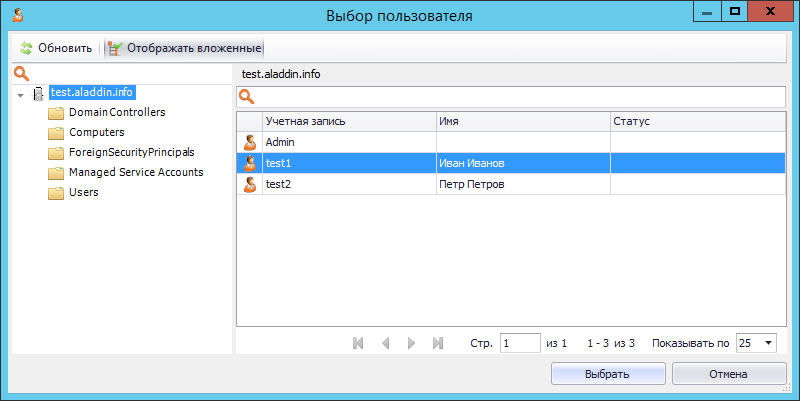Image resolution: width=800 pixels, height=401 pixels.
Task: Select the Admin account row
Action: pos(511,142)
